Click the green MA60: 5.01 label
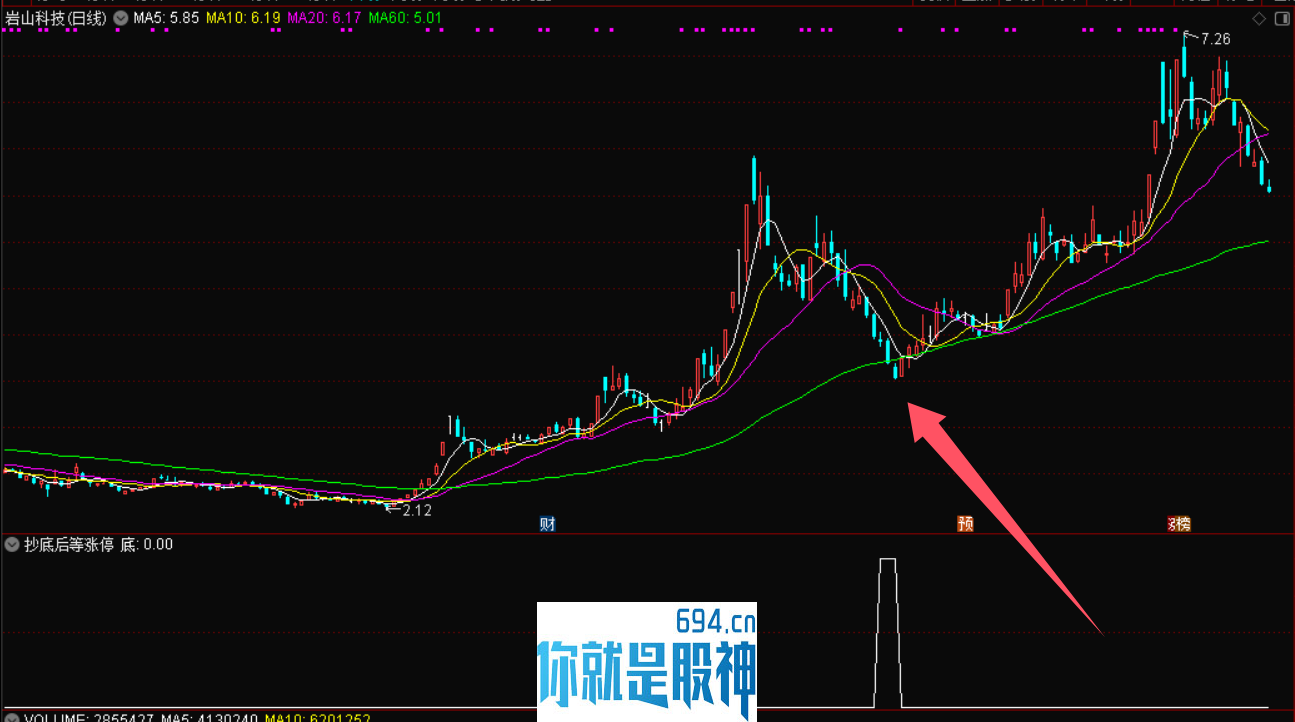Screen dimensions: 1295x722 click(405, 18)
